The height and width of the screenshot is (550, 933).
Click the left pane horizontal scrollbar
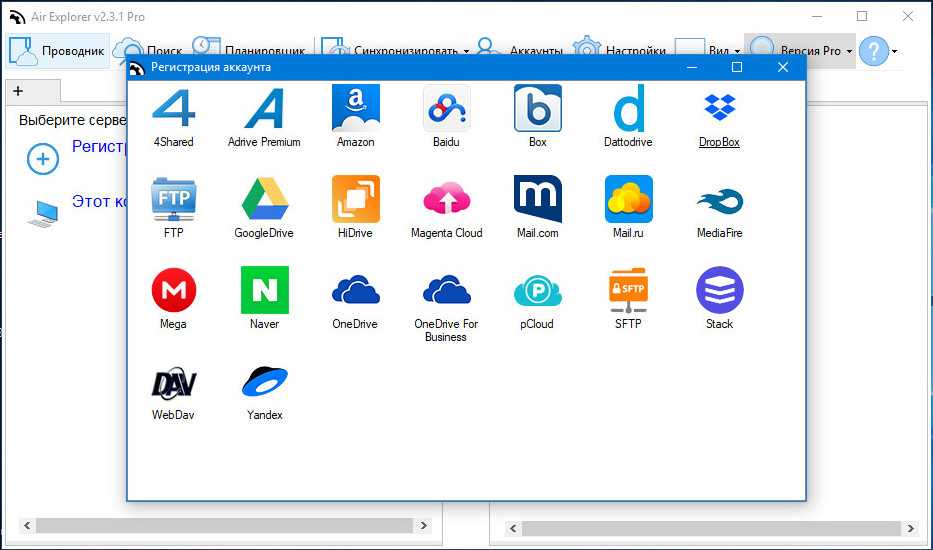(225, 526)
